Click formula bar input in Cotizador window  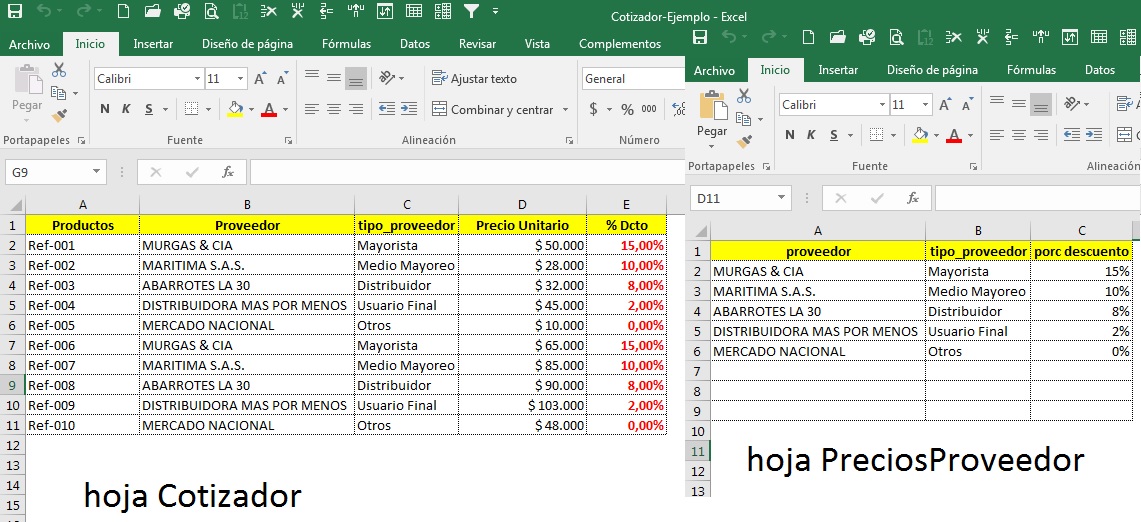pyautogui.click(x=467, y=173)
